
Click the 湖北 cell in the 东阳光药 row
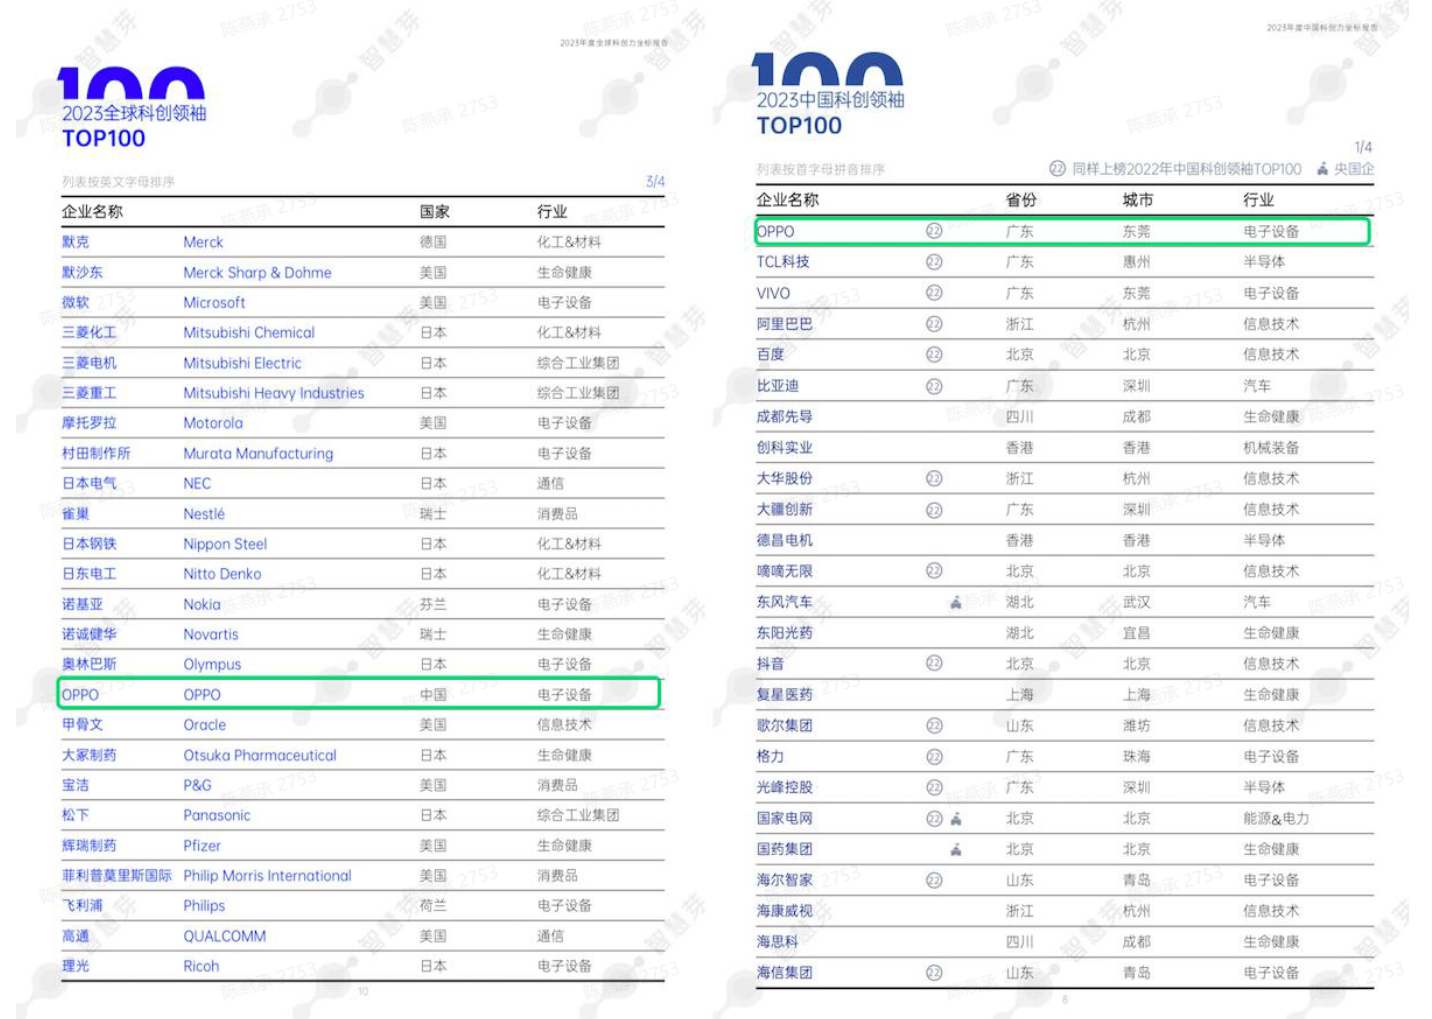[1019, 633]
